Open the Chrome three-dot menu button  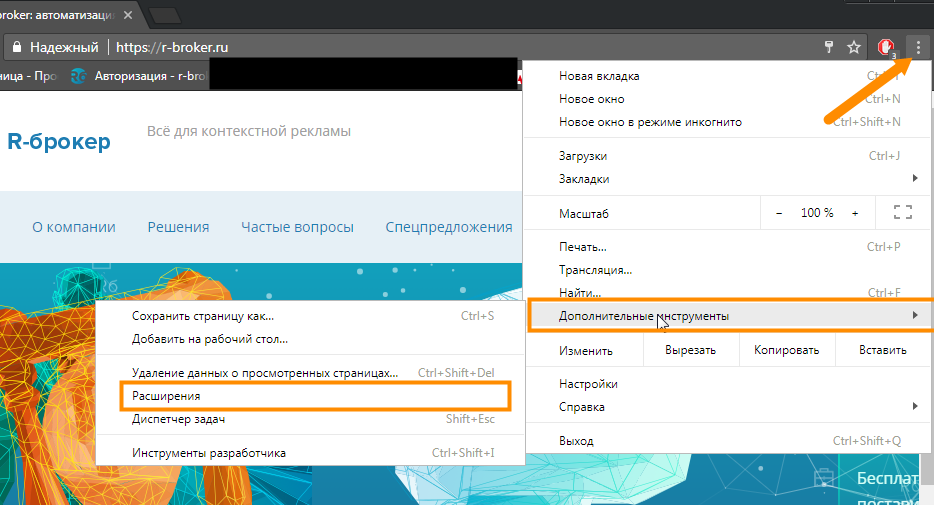tap(918, 47)
